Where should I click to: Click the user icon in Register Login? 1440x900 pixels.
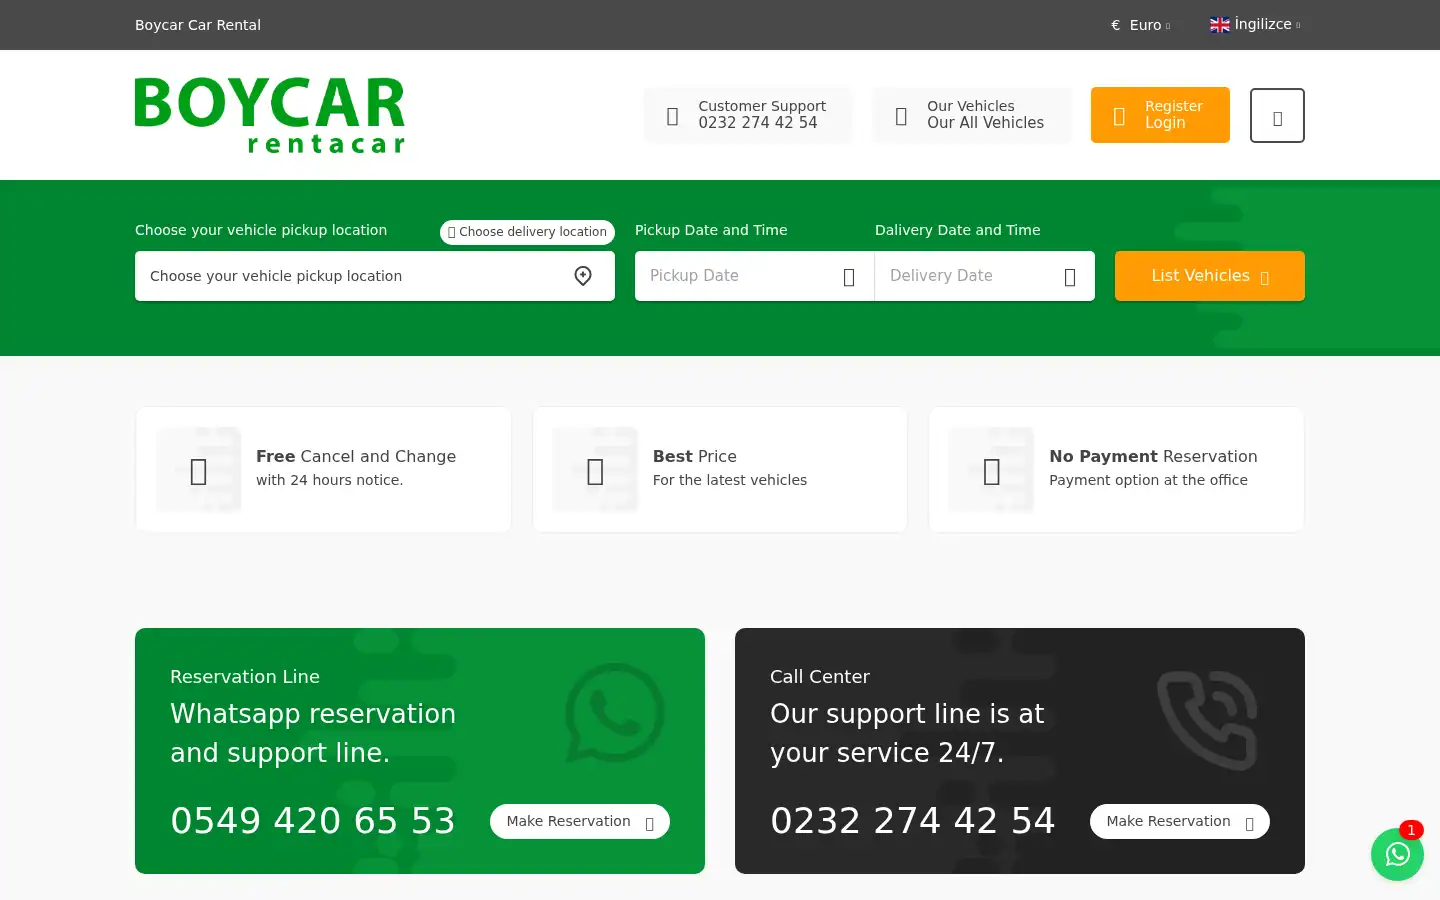[x=1119, y=116]
